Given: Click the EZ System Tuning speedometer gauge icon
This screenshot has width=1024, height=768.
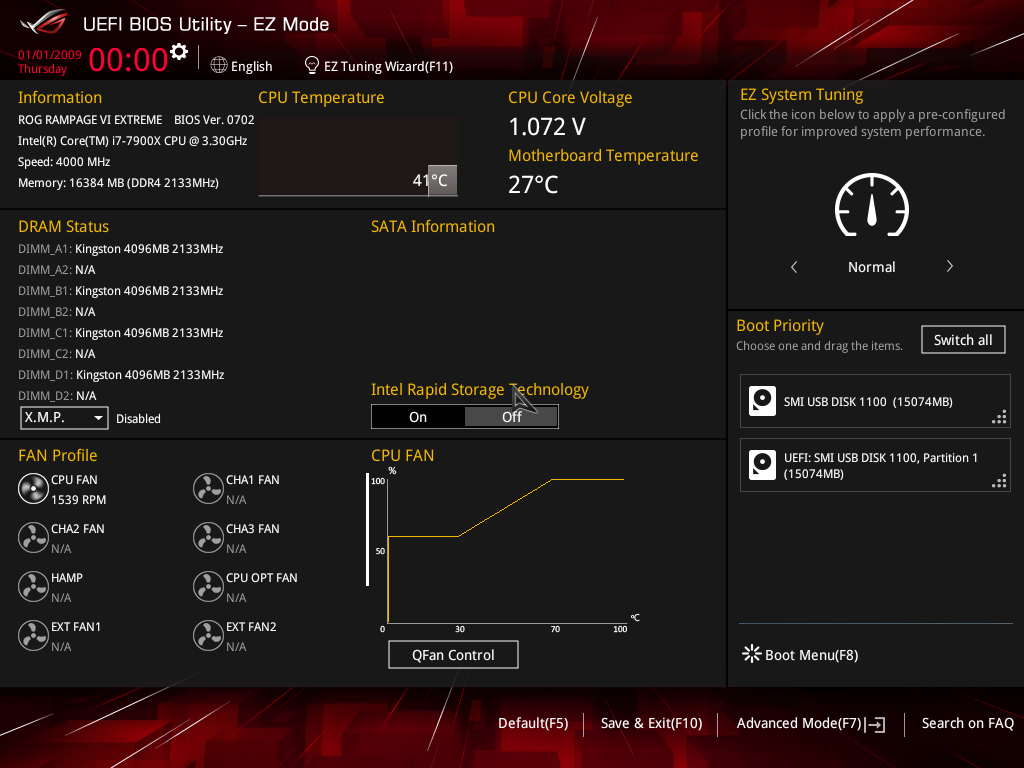Looking at the screenshot, I should click(872, 205).
